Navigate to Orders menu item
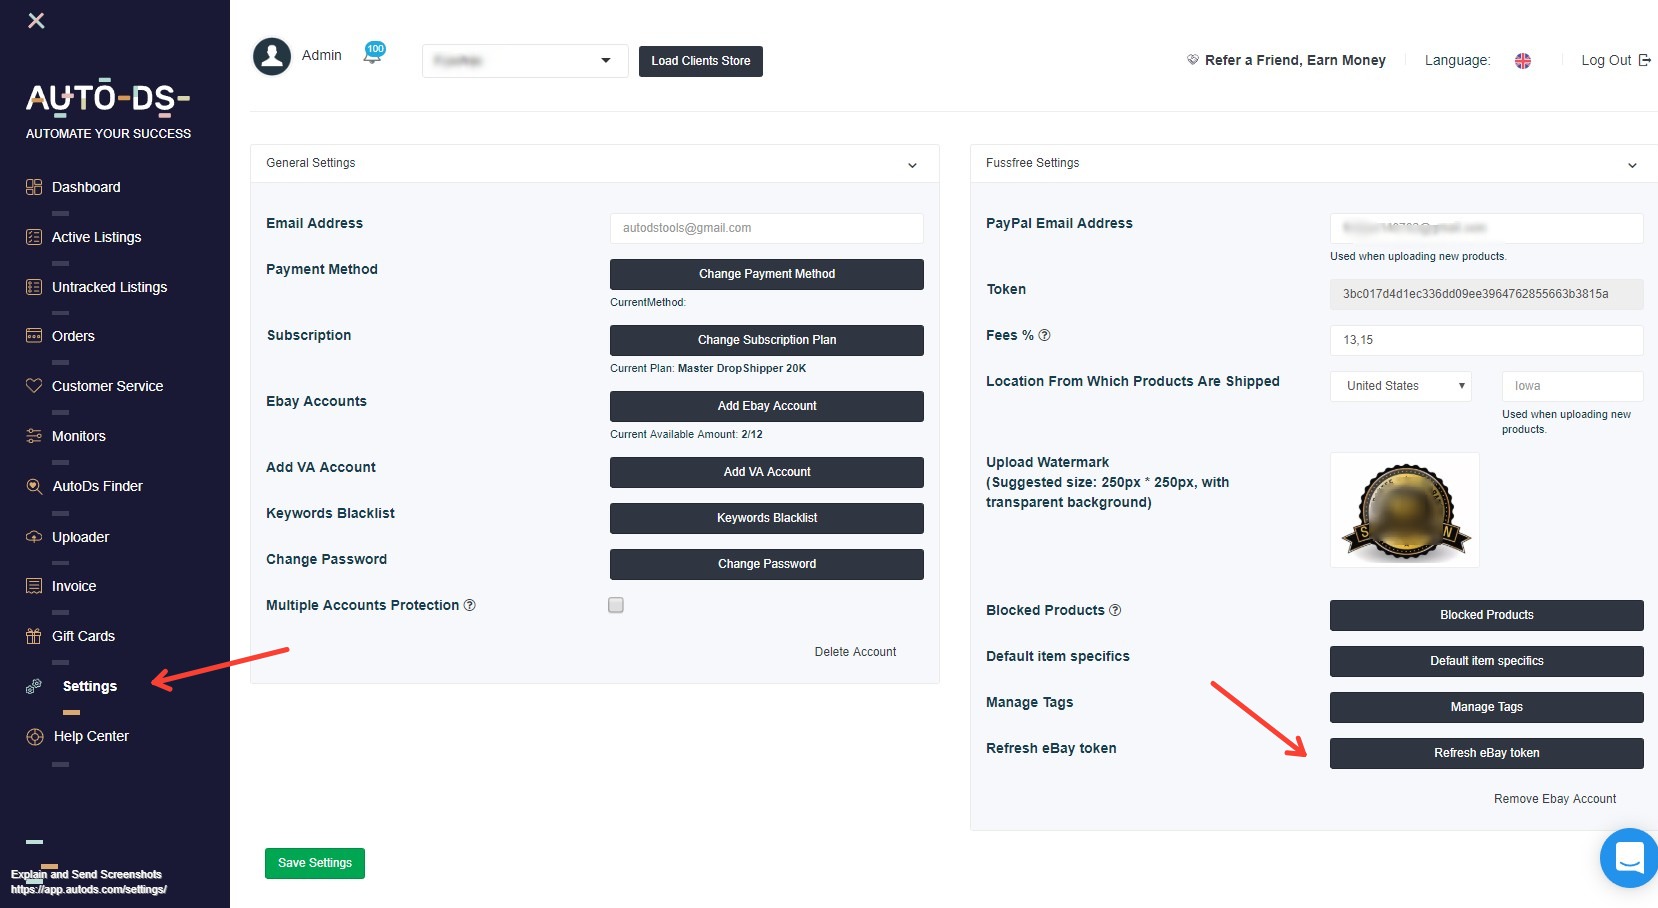 click(x=73, y=336)
